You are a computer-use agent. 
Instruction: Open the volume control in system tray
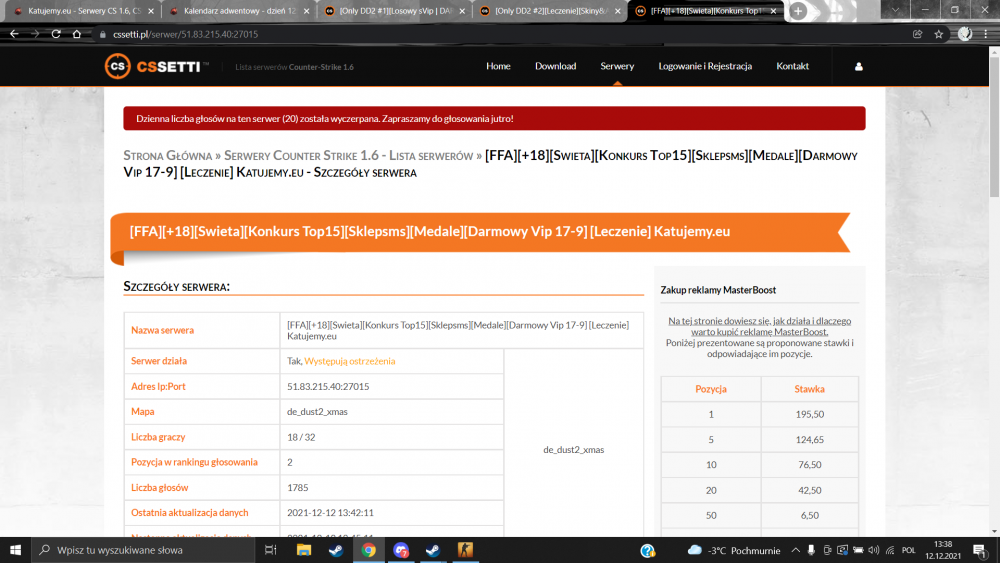(874, 550)
